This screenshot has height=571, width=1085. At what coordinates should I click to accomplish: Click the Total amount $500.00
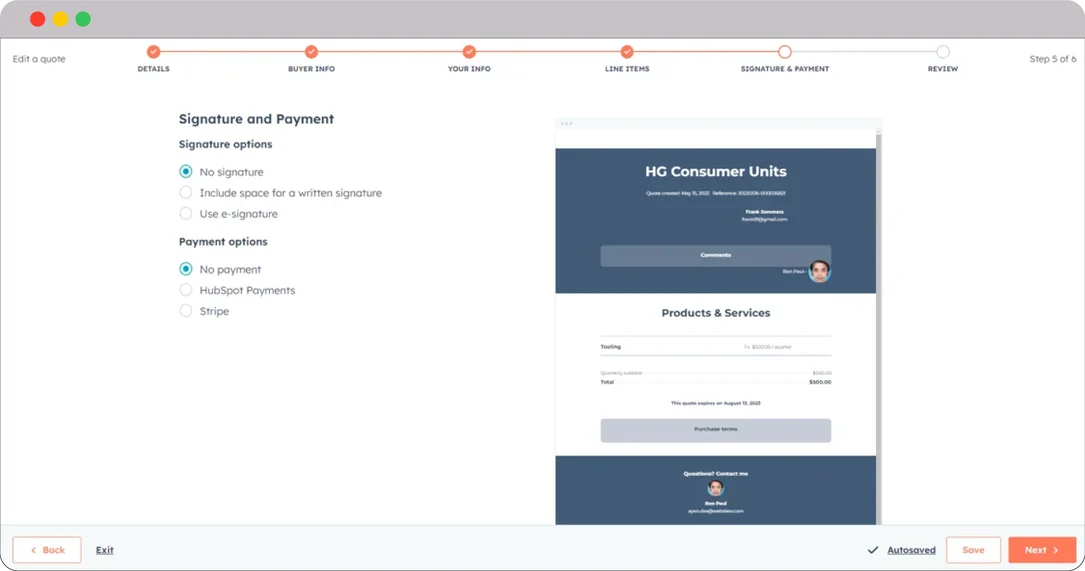point(820,382)
